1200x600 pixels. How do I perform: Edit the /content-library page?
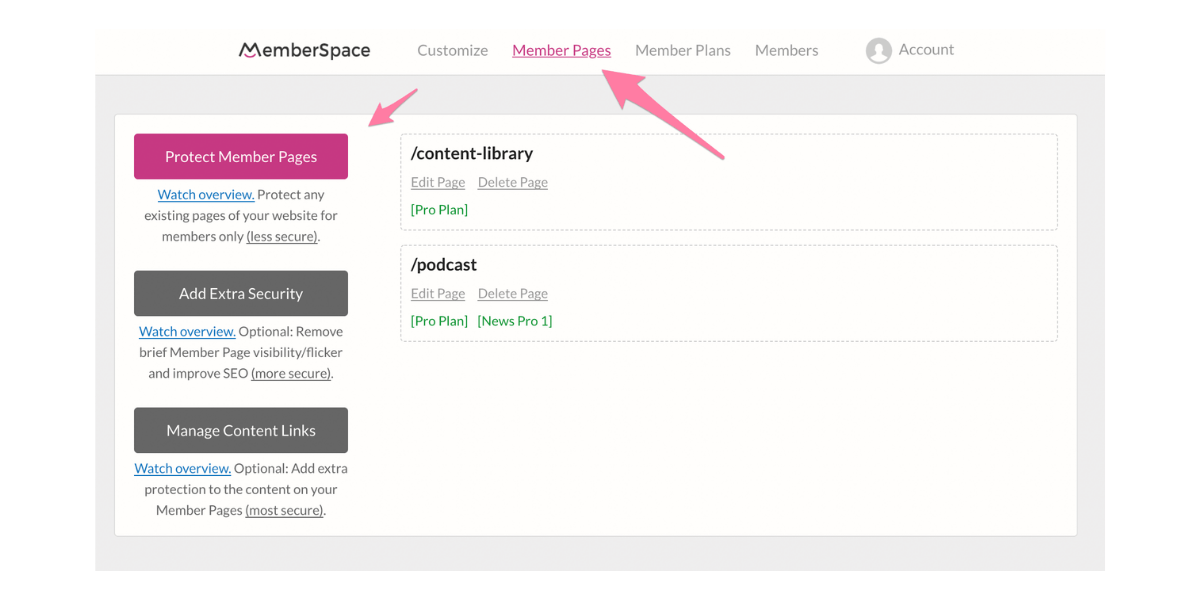[x=438, y=183]
